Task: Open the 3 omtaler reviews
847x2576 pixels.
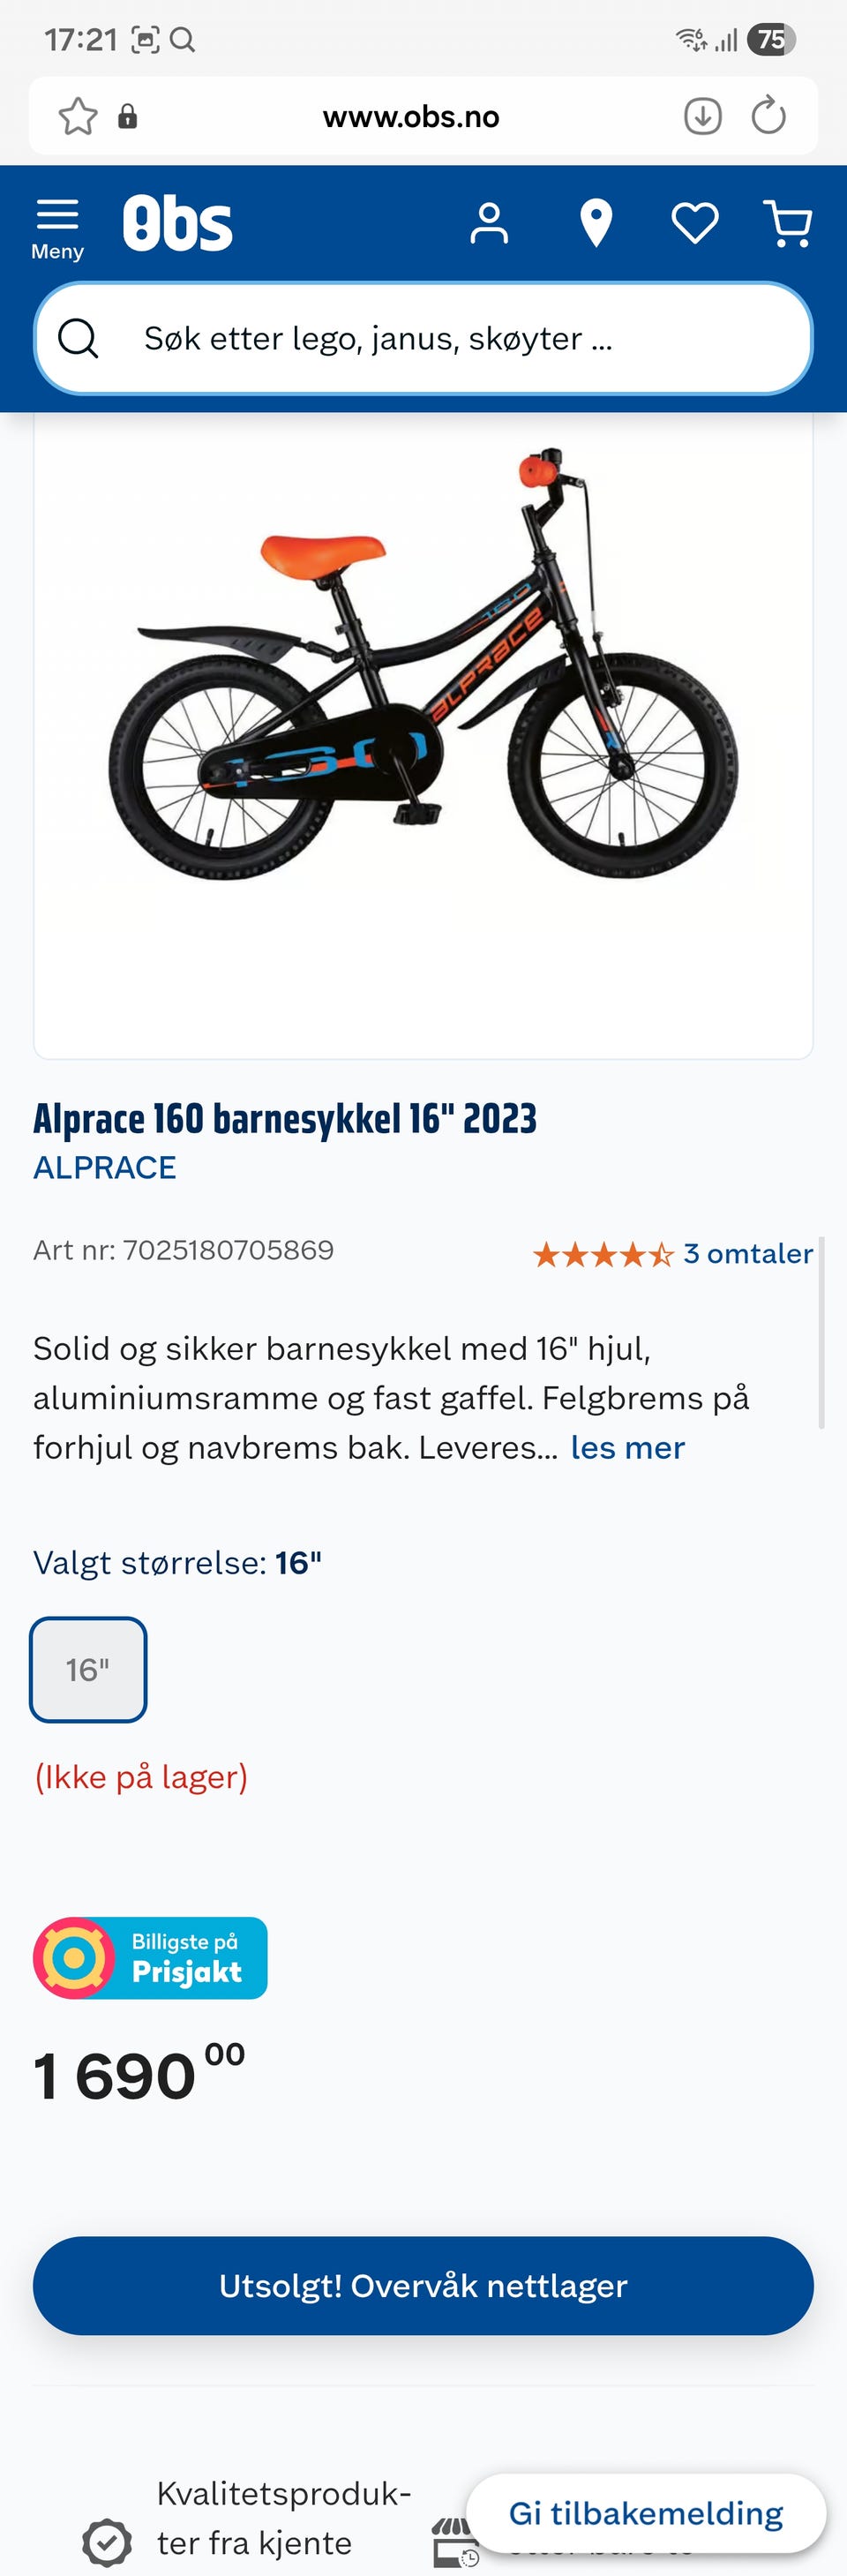Action: click(x=748, y=1253)
